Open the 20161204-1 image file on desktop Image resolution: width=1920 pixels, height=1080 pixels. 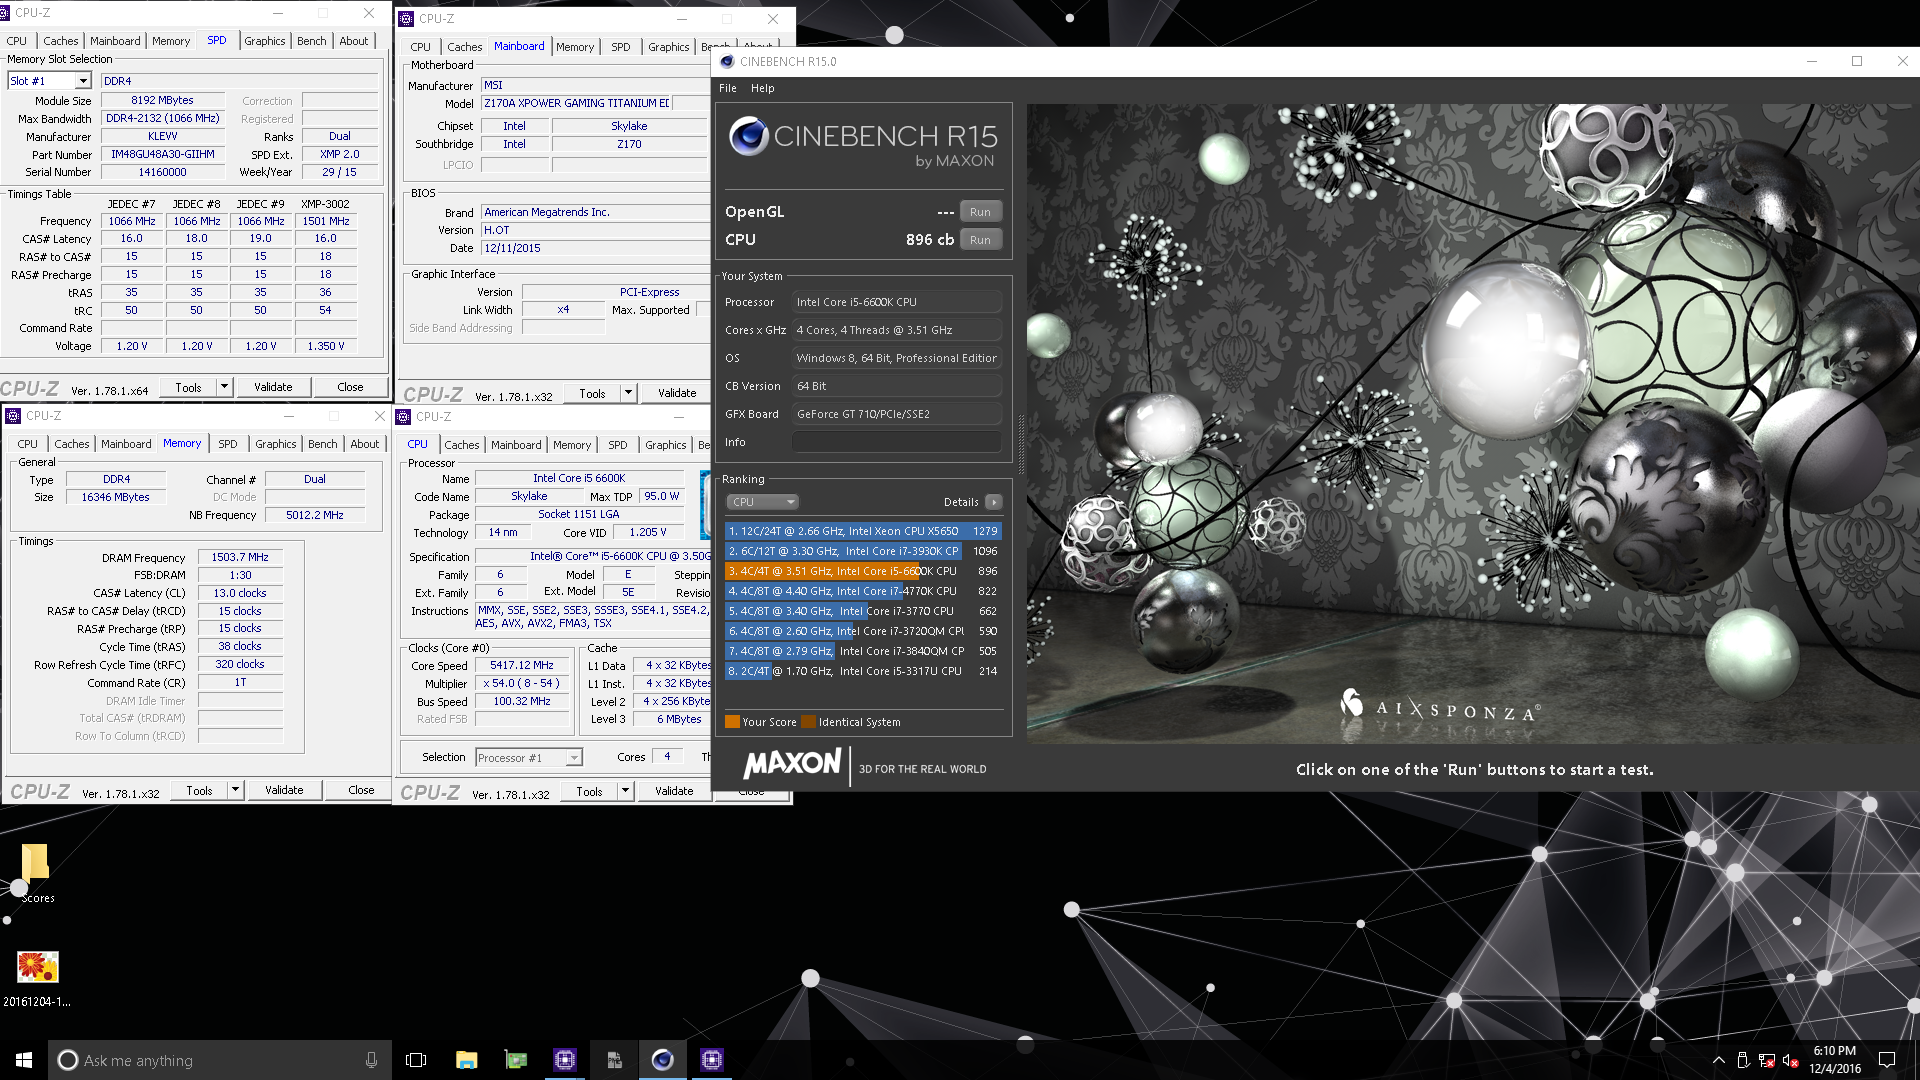coord(37,979)
